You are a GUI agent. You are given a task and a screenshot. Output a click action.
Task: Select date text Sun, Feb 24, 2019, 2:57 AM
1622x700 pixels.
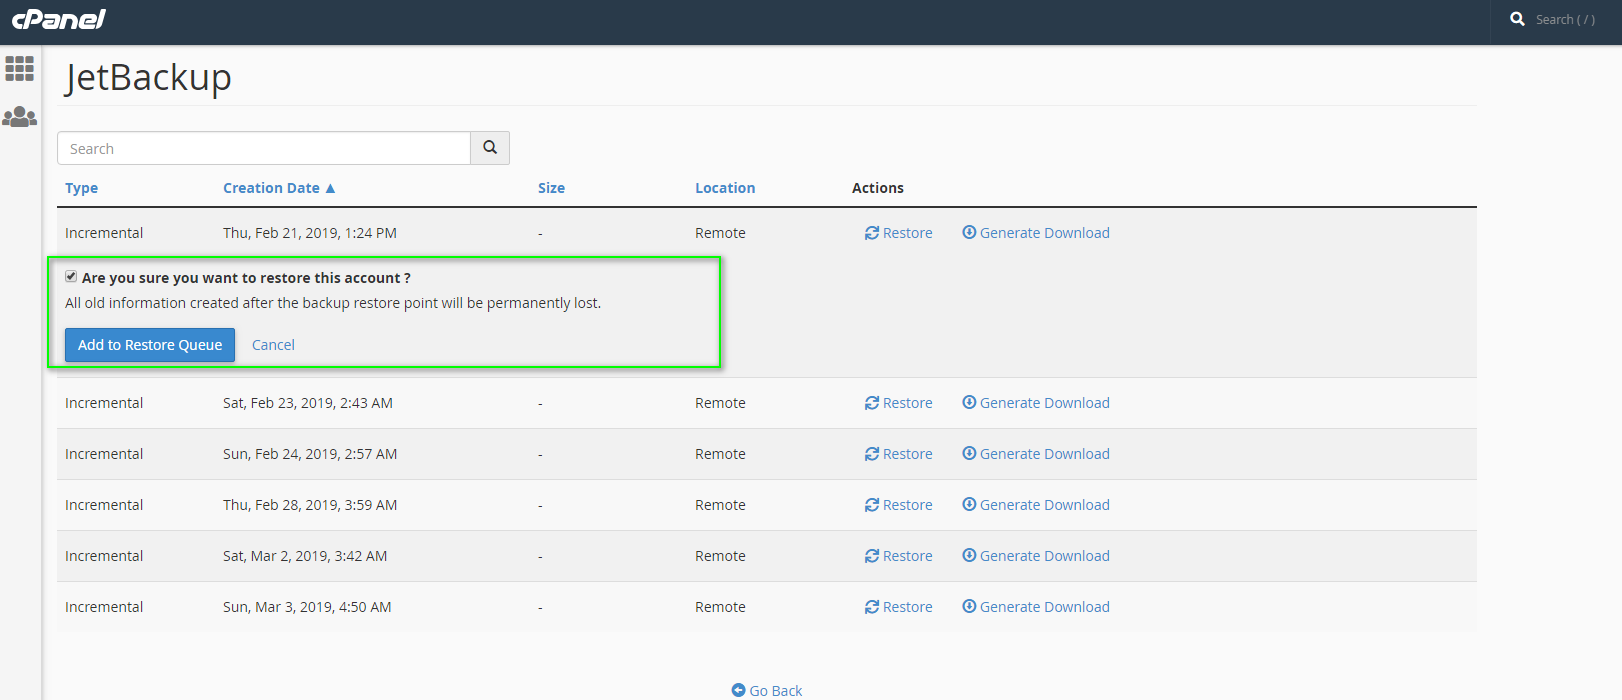310,454
